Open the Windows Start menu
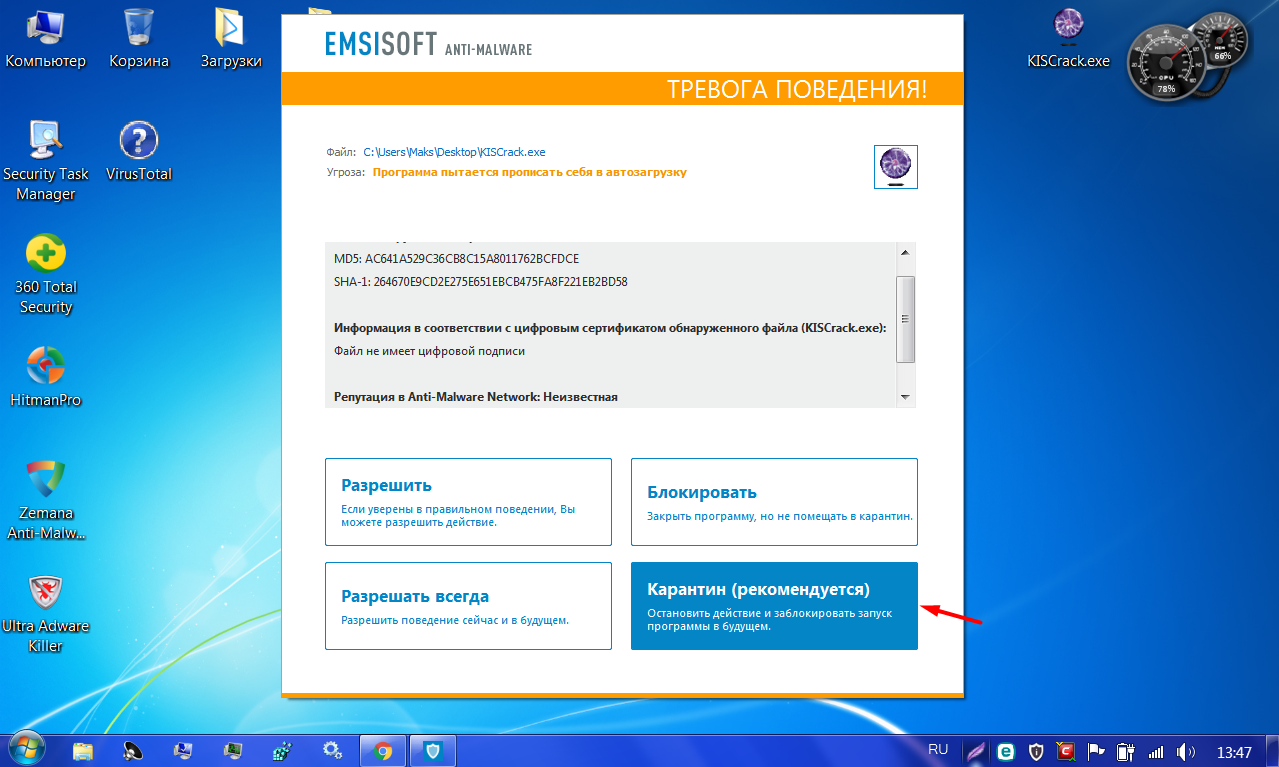 pos(28,748)
